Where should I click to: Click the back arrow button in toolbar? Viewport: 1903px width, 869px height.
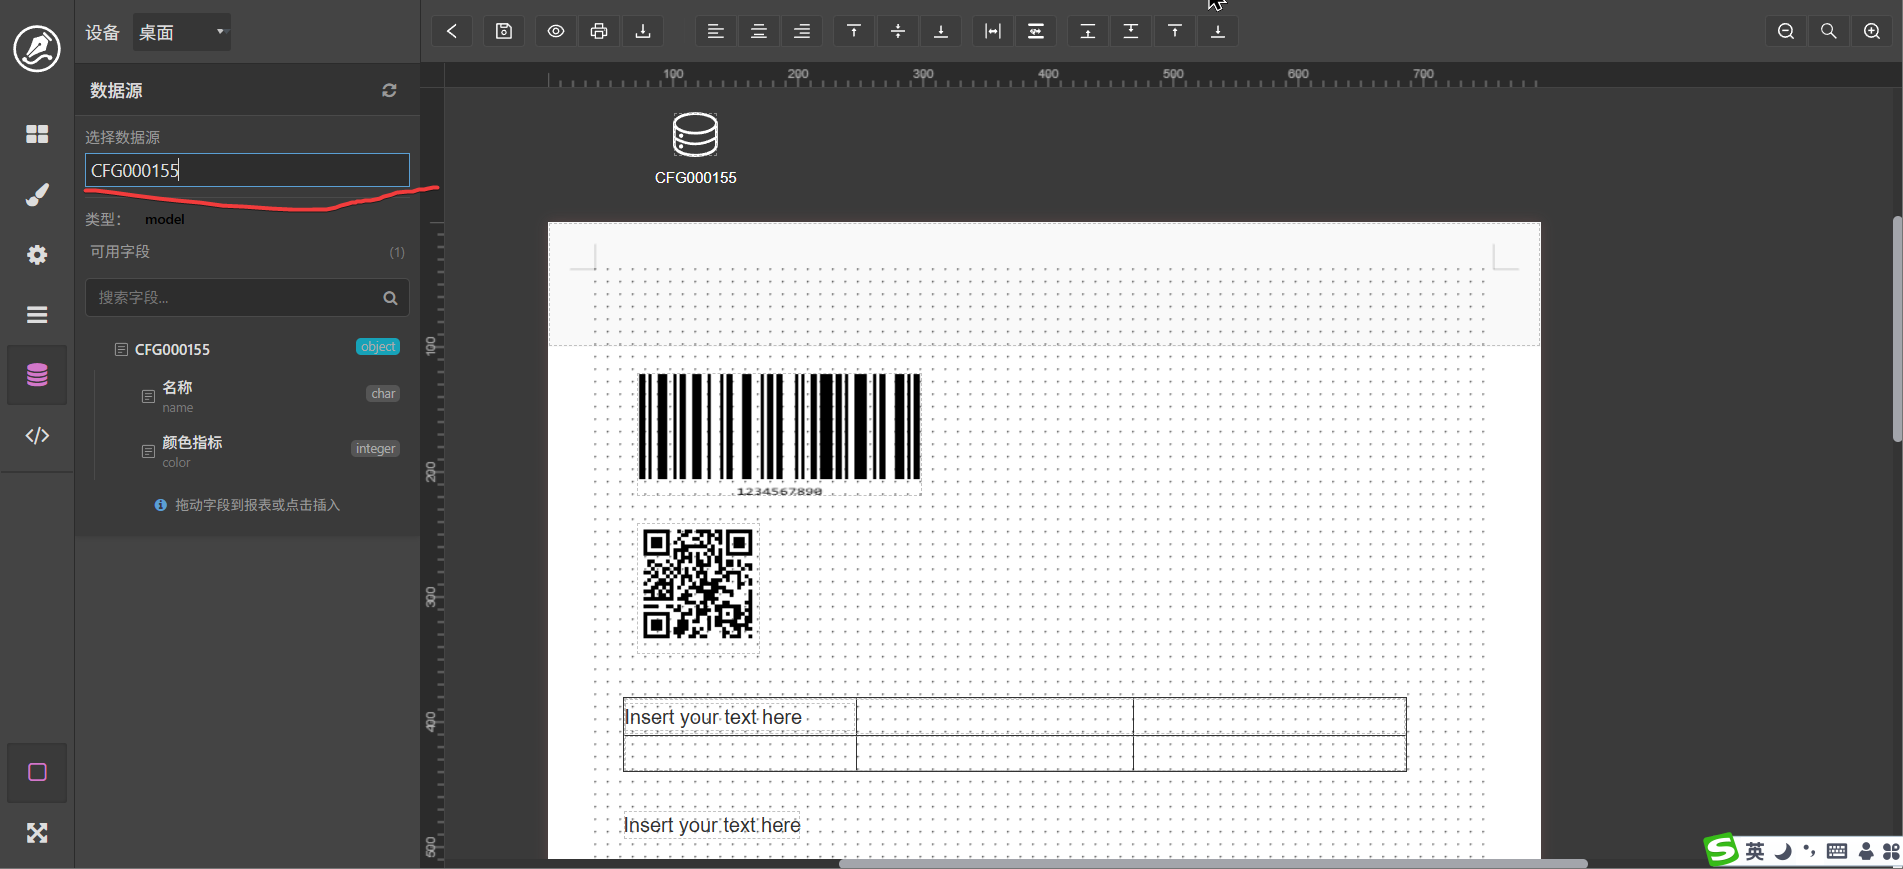[452, 31]
